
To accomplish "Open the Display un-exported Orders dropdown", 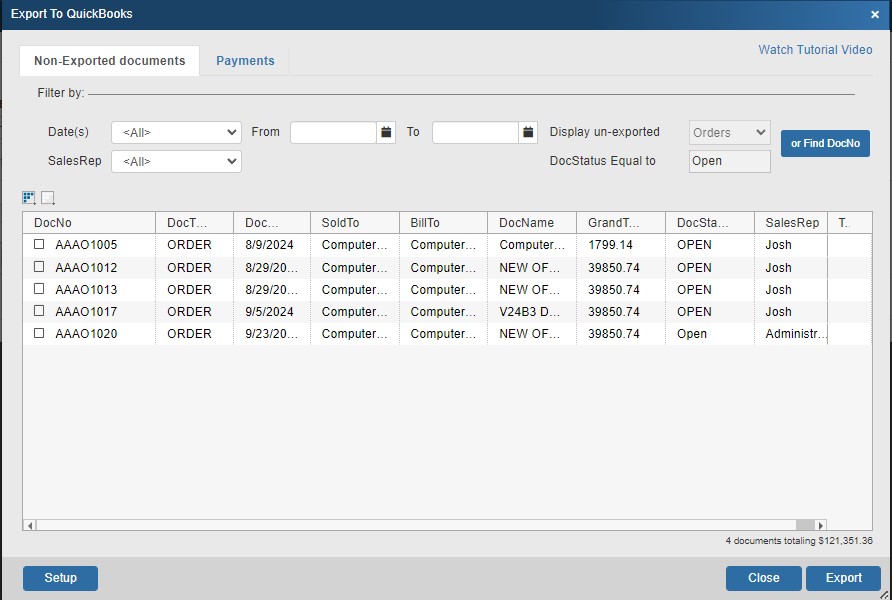I will [729, 132].
